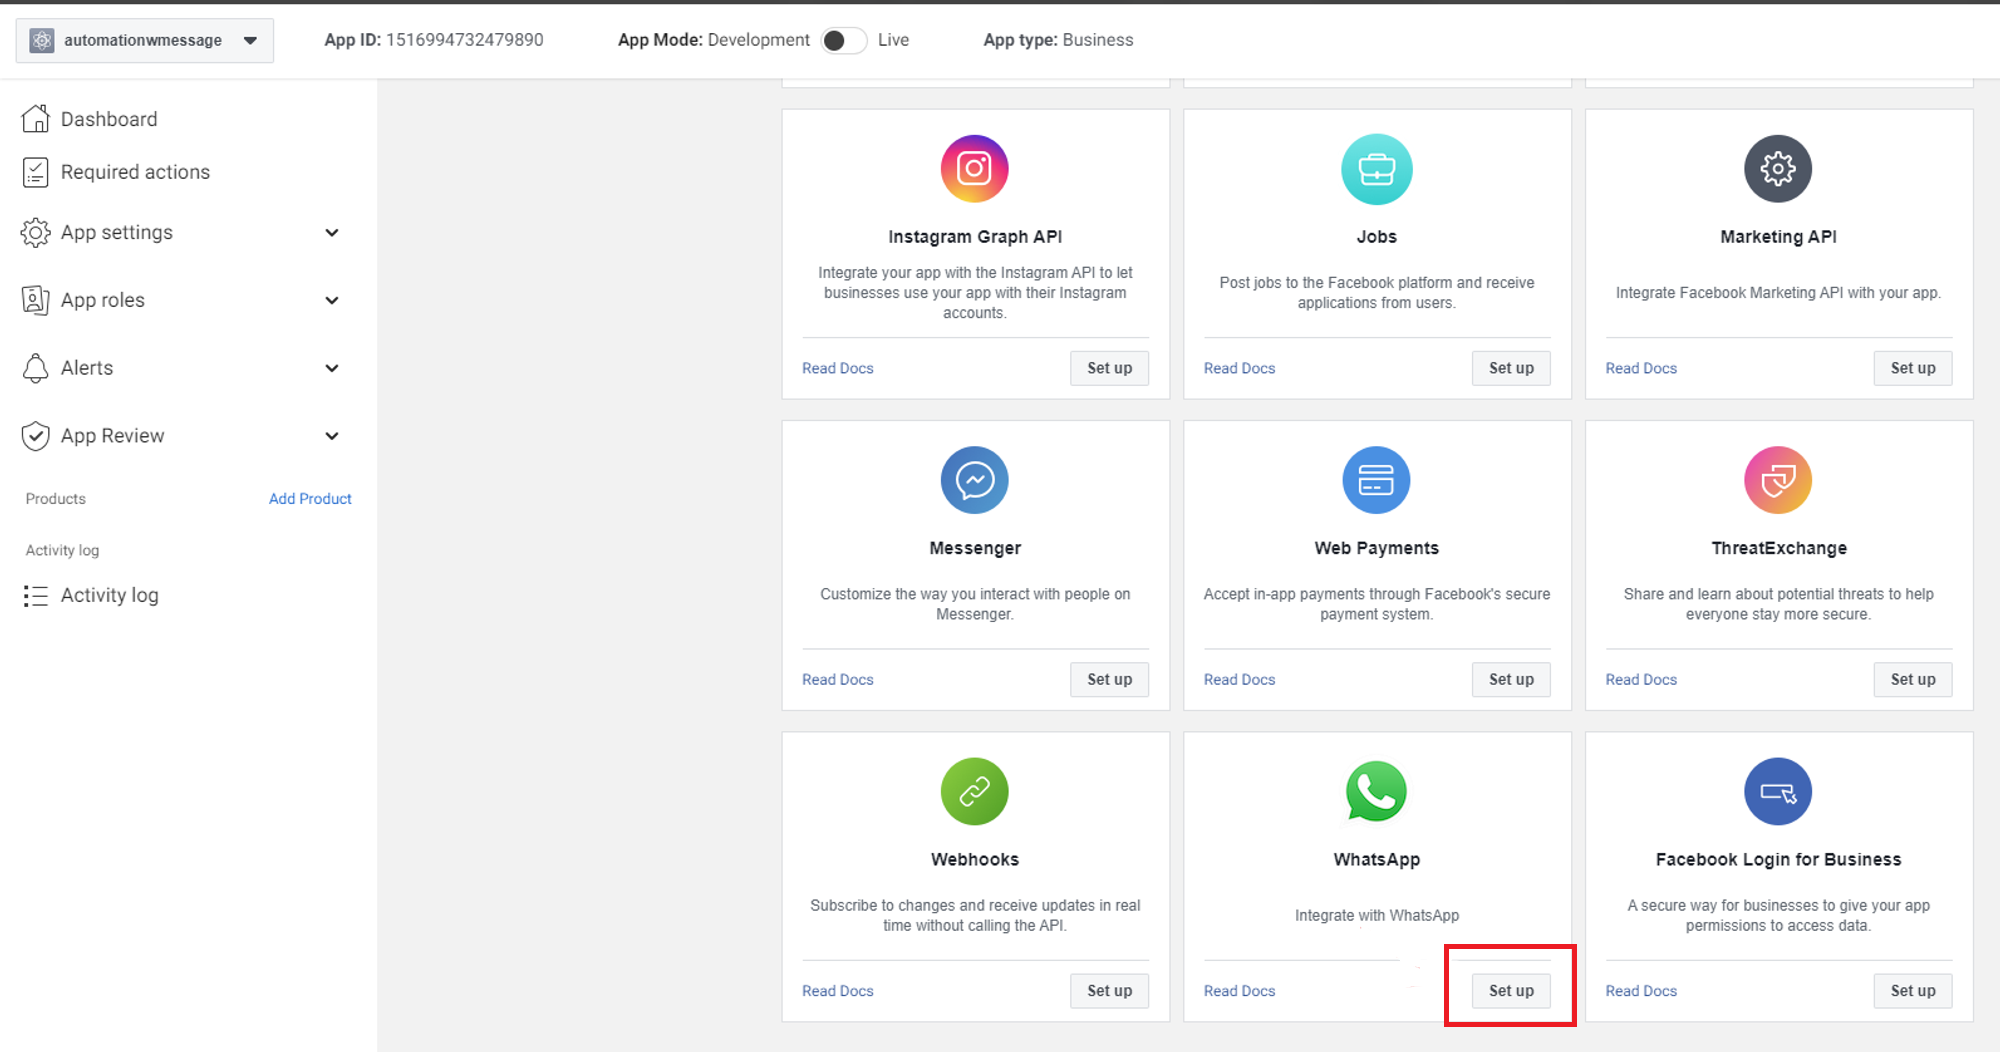Select App settings menu item
Viewport: 2000px width, 1052px height.
117,232
